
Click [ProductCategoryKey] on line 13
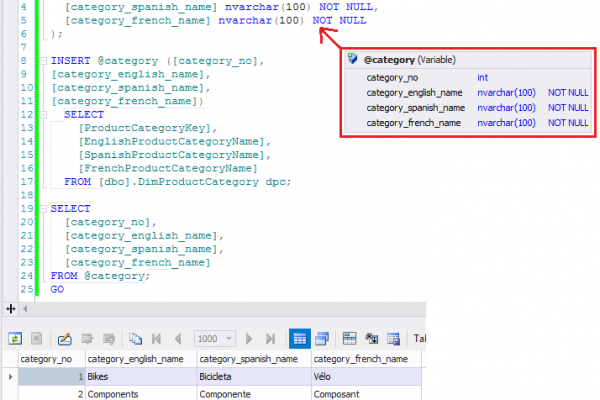point(144,128)
